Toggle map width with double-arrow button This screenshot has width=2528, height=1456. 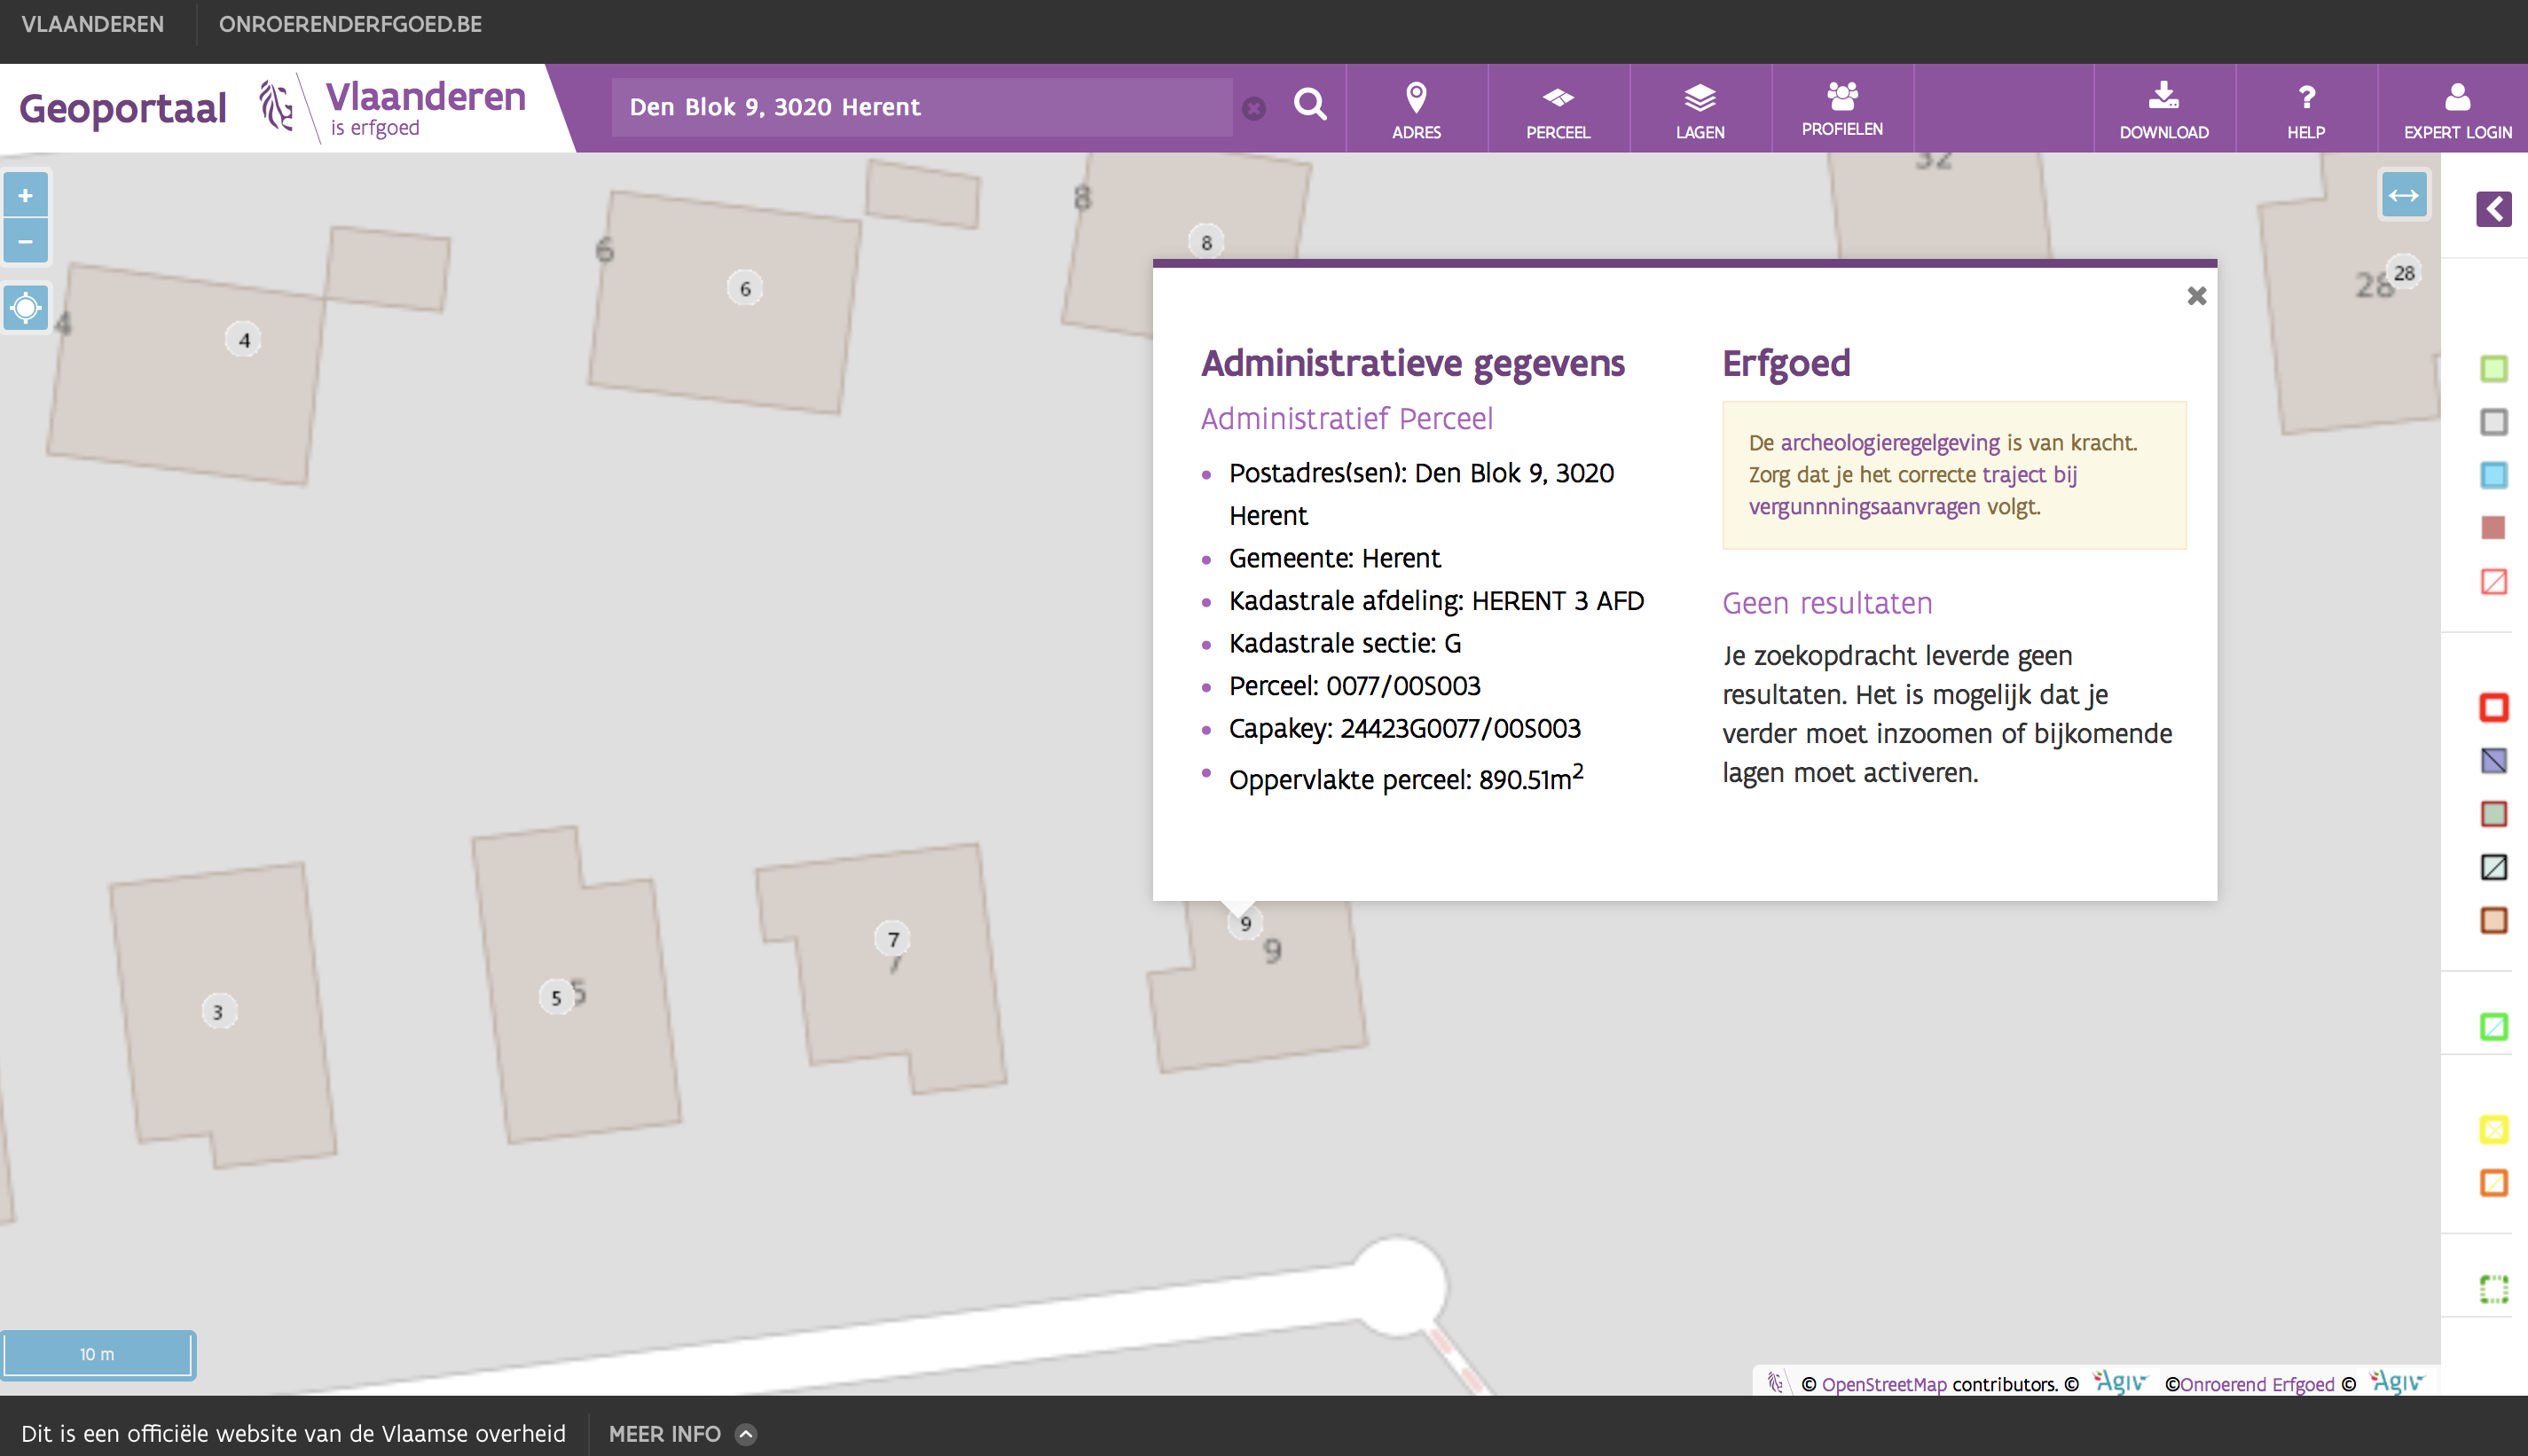point(2403,195)
